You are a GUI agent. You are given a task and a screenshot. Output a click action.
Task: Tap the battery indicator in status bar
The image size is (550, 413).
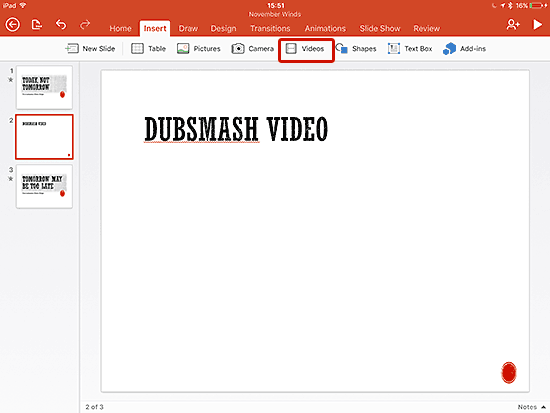[537, 5]
